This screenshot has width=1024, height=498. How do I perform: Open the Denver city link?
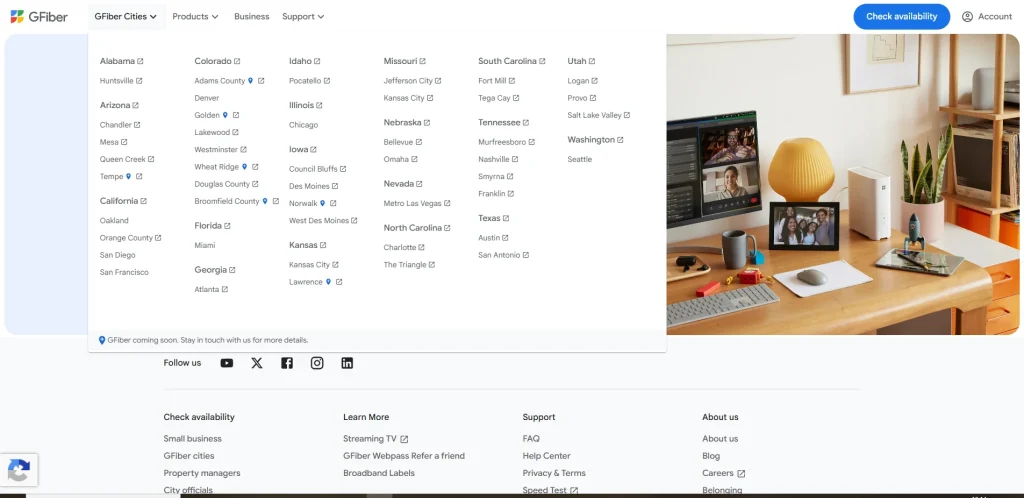(x=206, y=98)
